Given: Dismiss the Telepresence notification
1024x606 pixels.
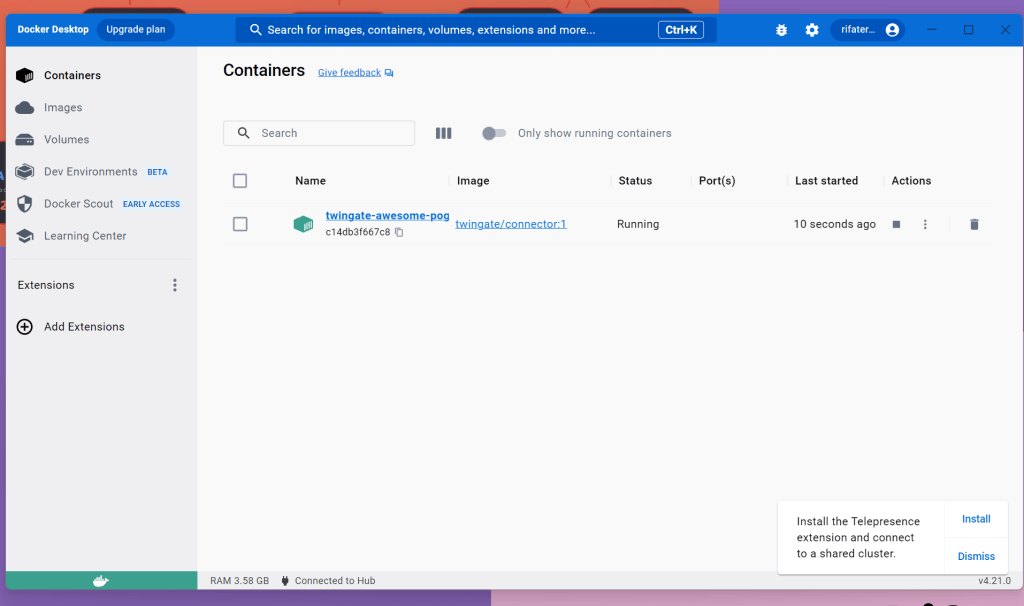Looking at the screenshot, I should point(976,556).
